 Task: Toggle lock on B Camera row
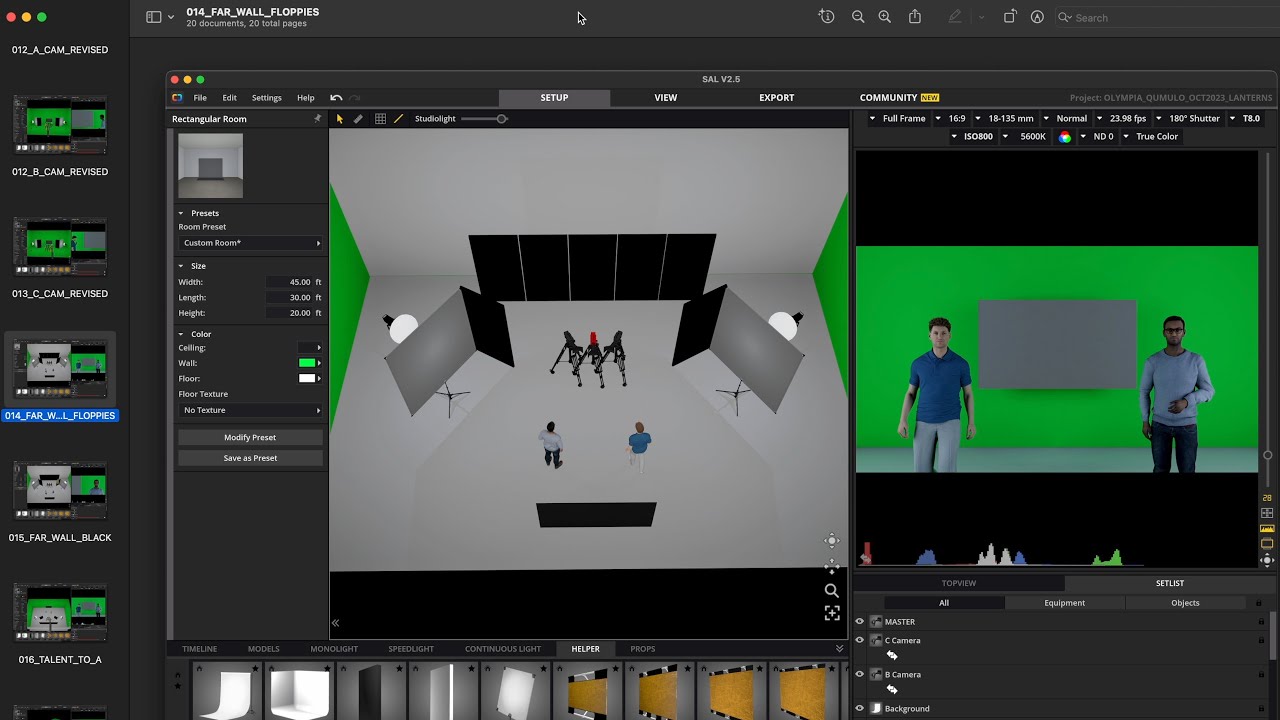pos(1260,675)
